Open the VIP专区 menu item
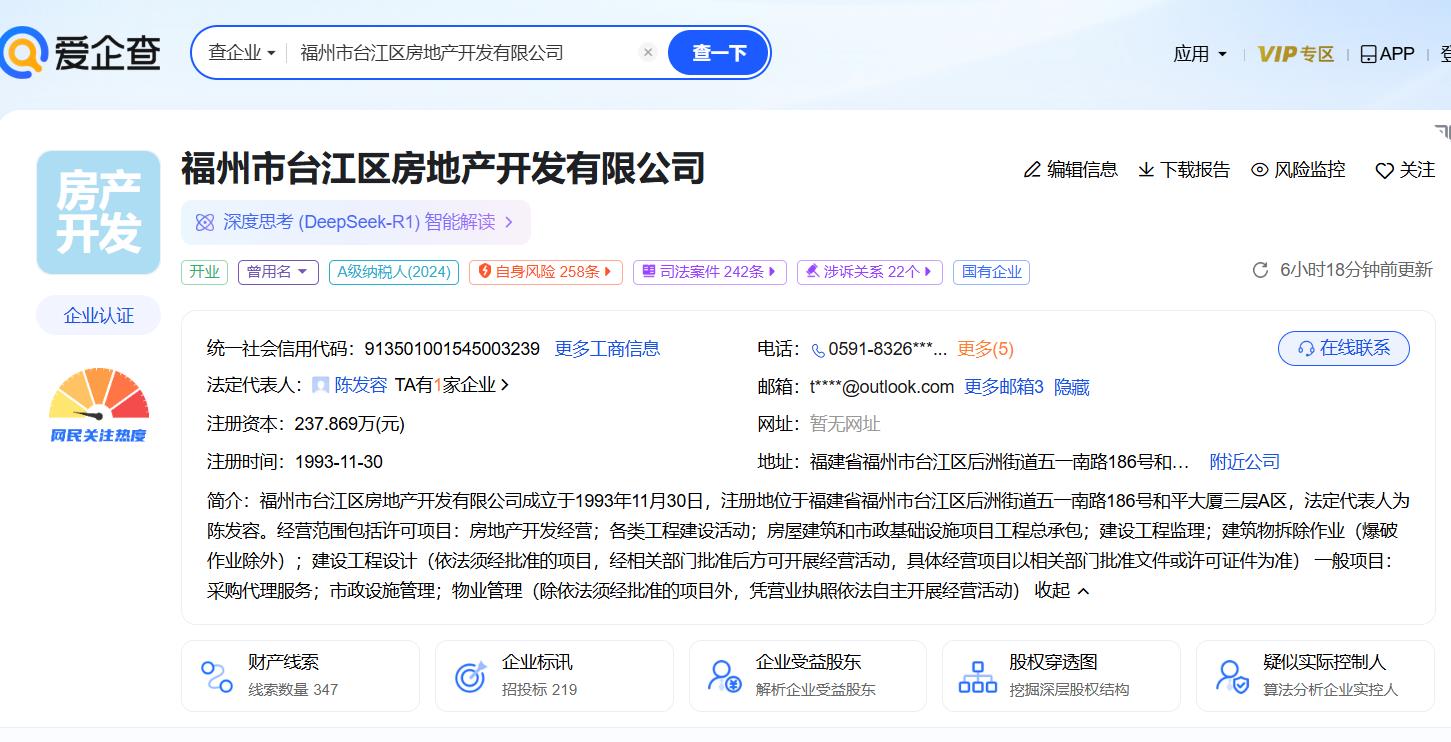The image size is (1451, 742). [x=1295, y=54]
